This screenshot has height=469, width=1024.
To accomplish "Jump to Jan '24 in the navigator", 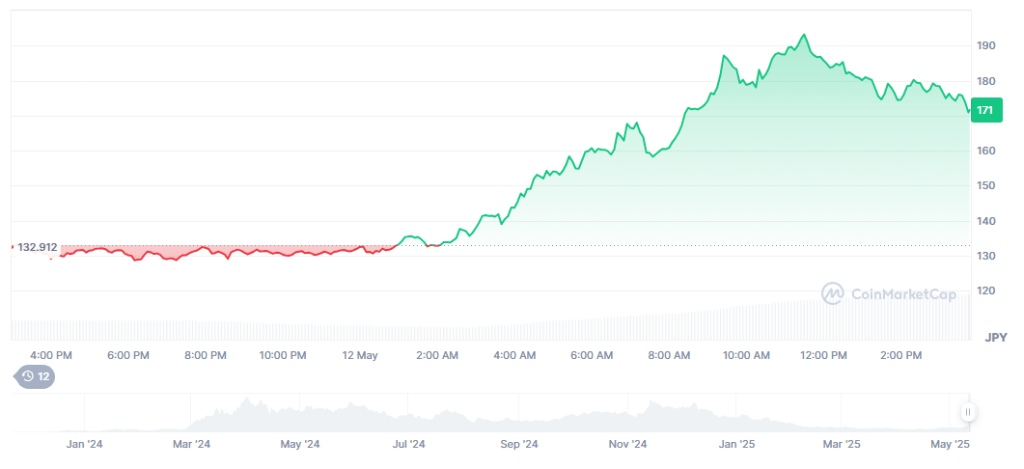I will [x=84, y=443].
